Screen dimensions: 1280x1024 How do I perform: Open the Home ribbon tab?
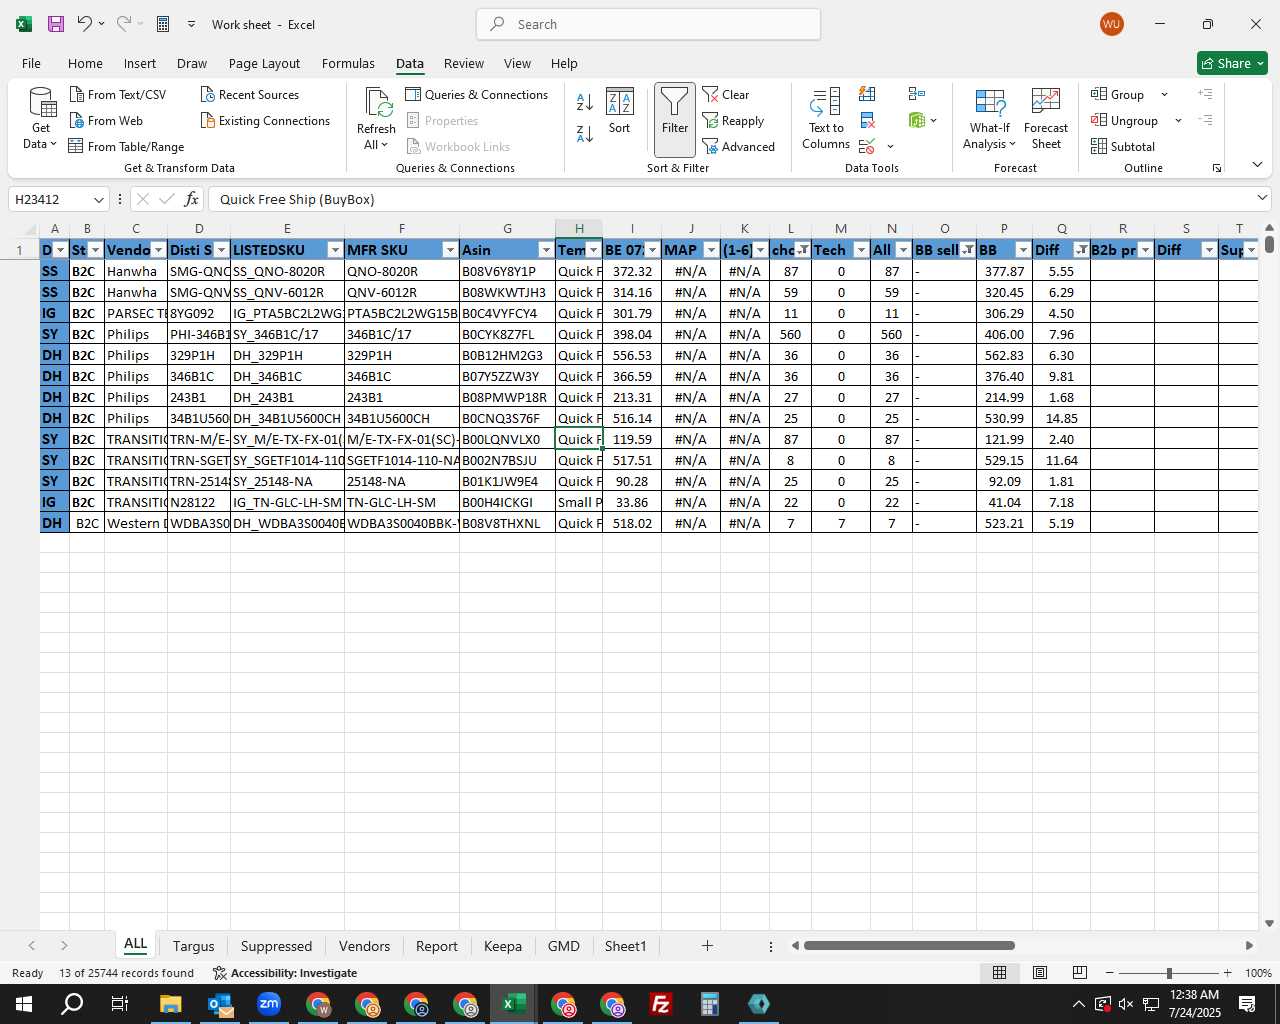coord(85,63)
